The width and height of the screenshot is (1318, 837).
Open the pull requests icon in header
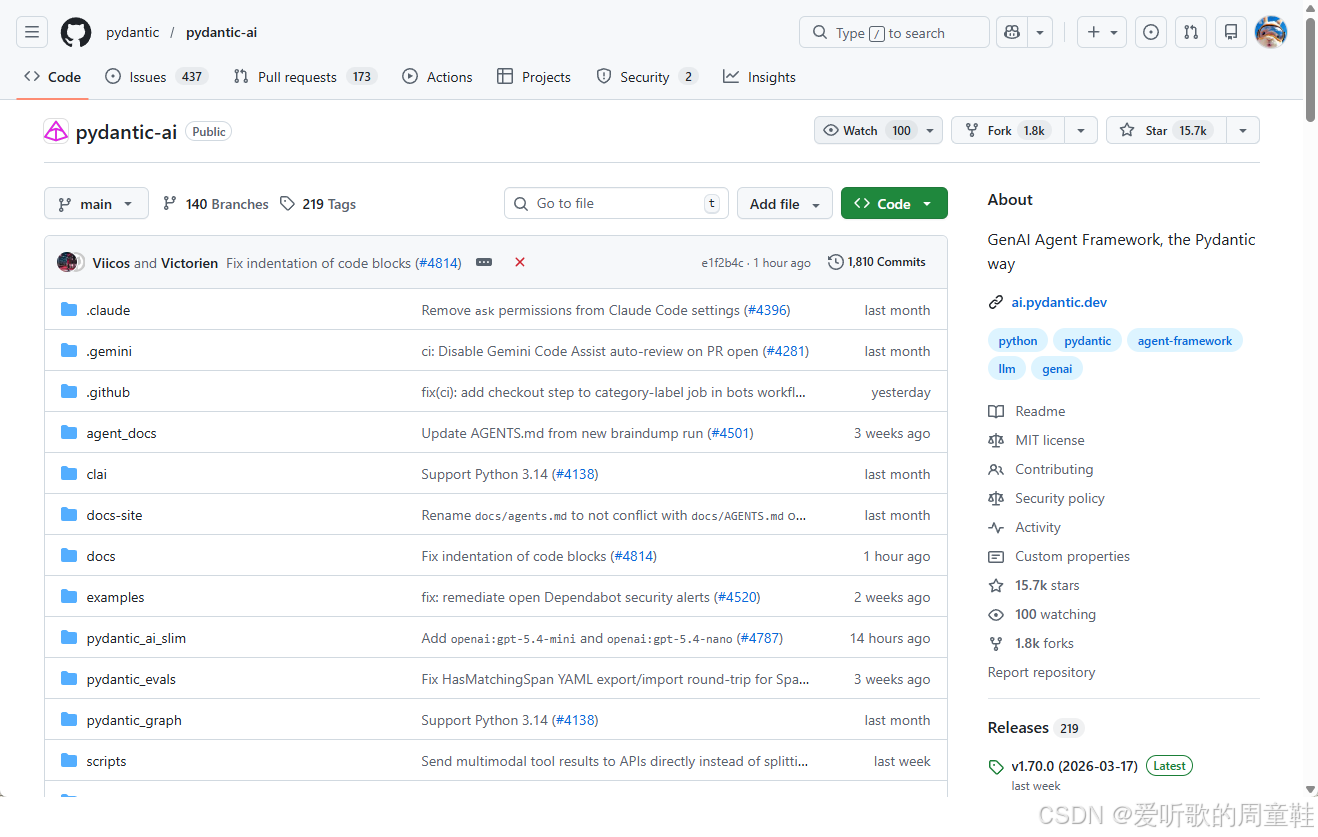coord(1191,32)
